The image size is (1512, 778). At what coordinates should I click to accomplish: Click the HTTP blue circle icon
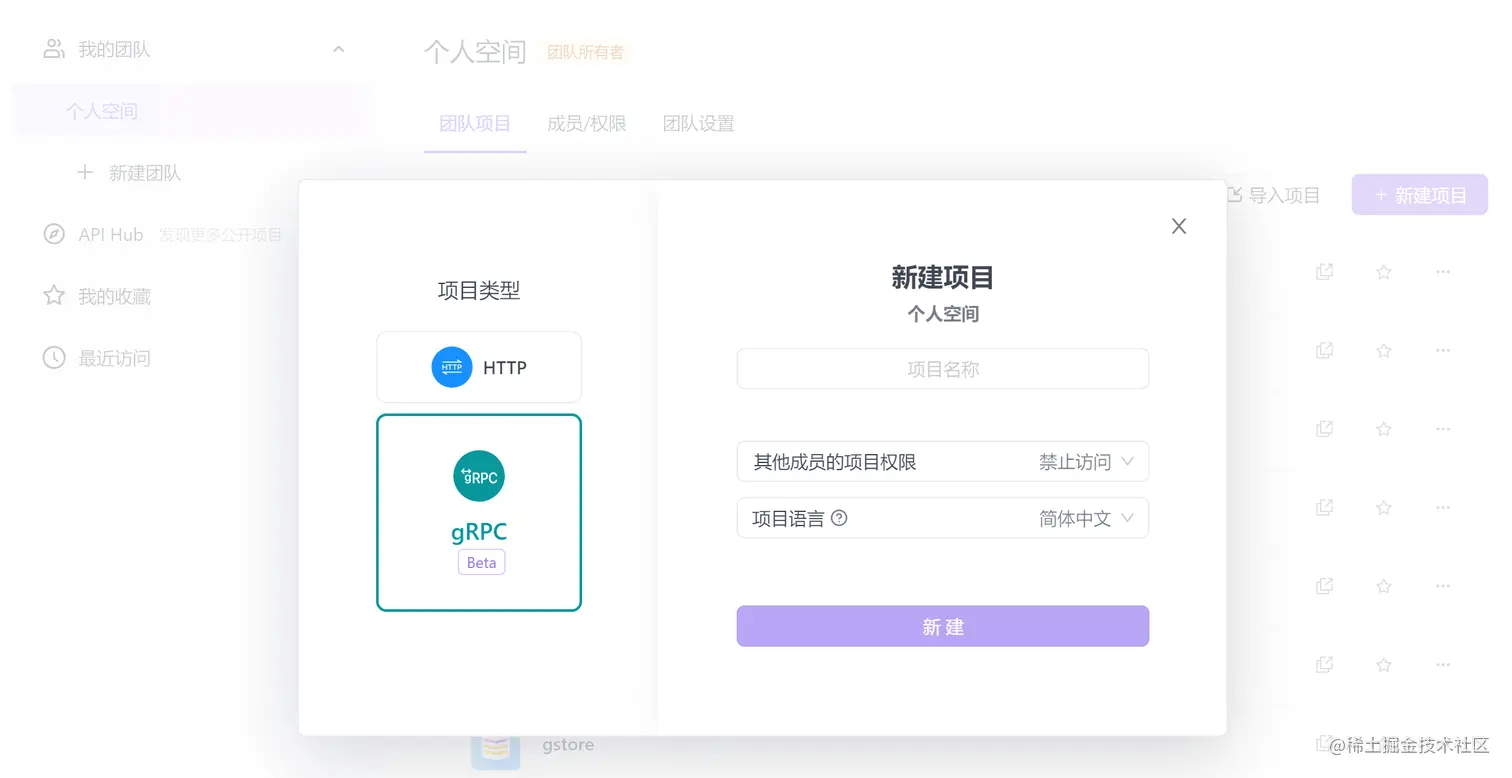pyautogui.click(x=452, y=367)
